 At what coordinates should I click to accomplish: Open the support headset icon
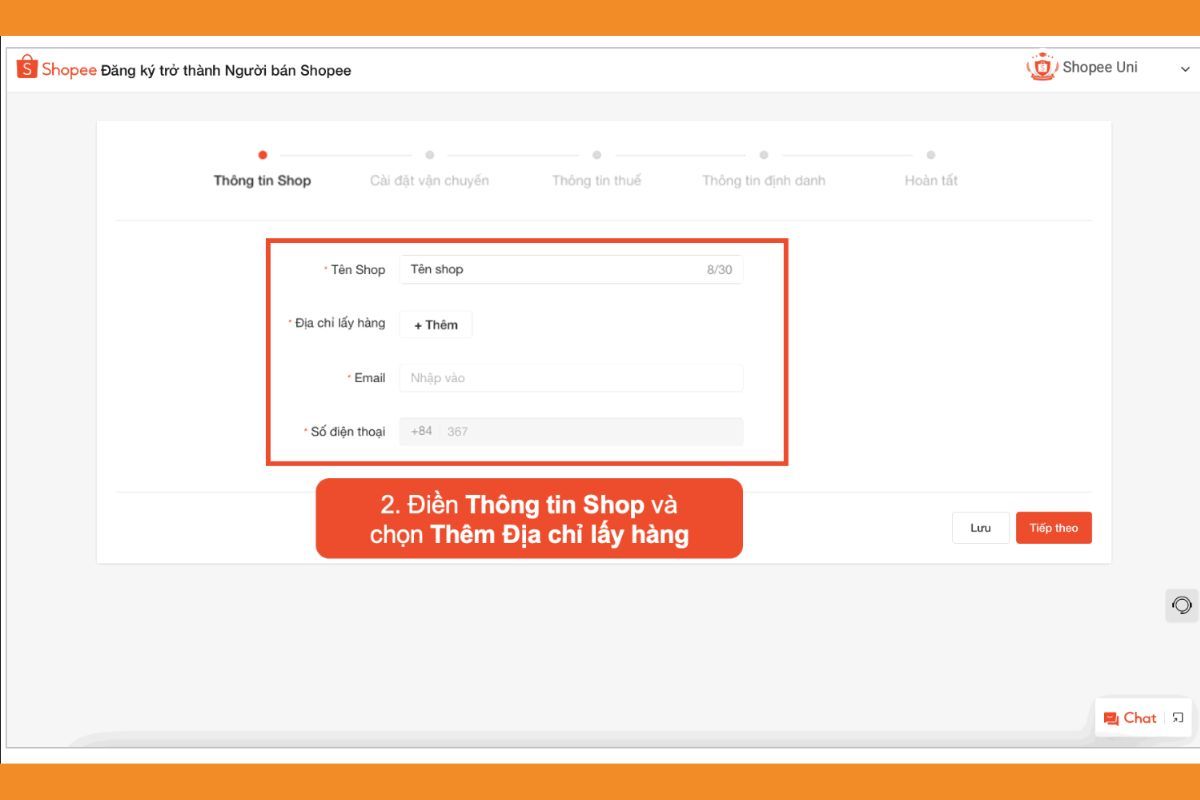click(x=1181, y=605)
